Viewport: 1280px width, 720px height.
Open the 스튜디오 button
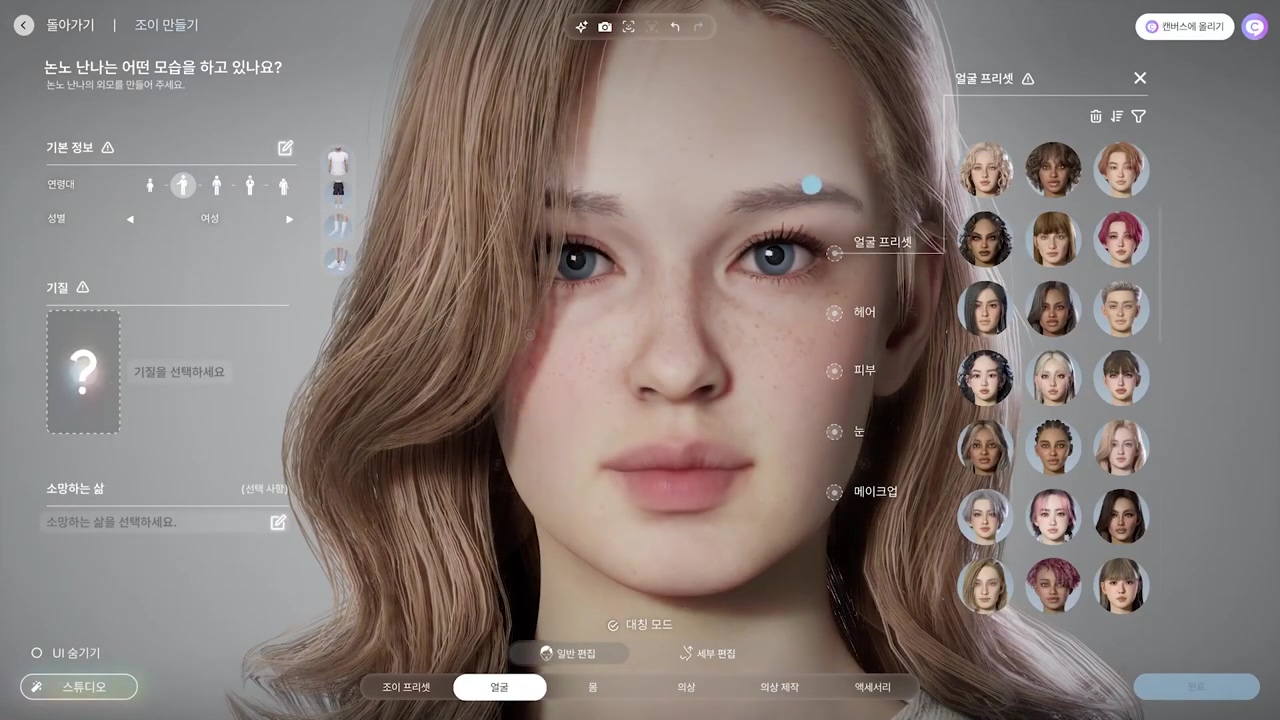pyautogui.click(x=79, y=687)
